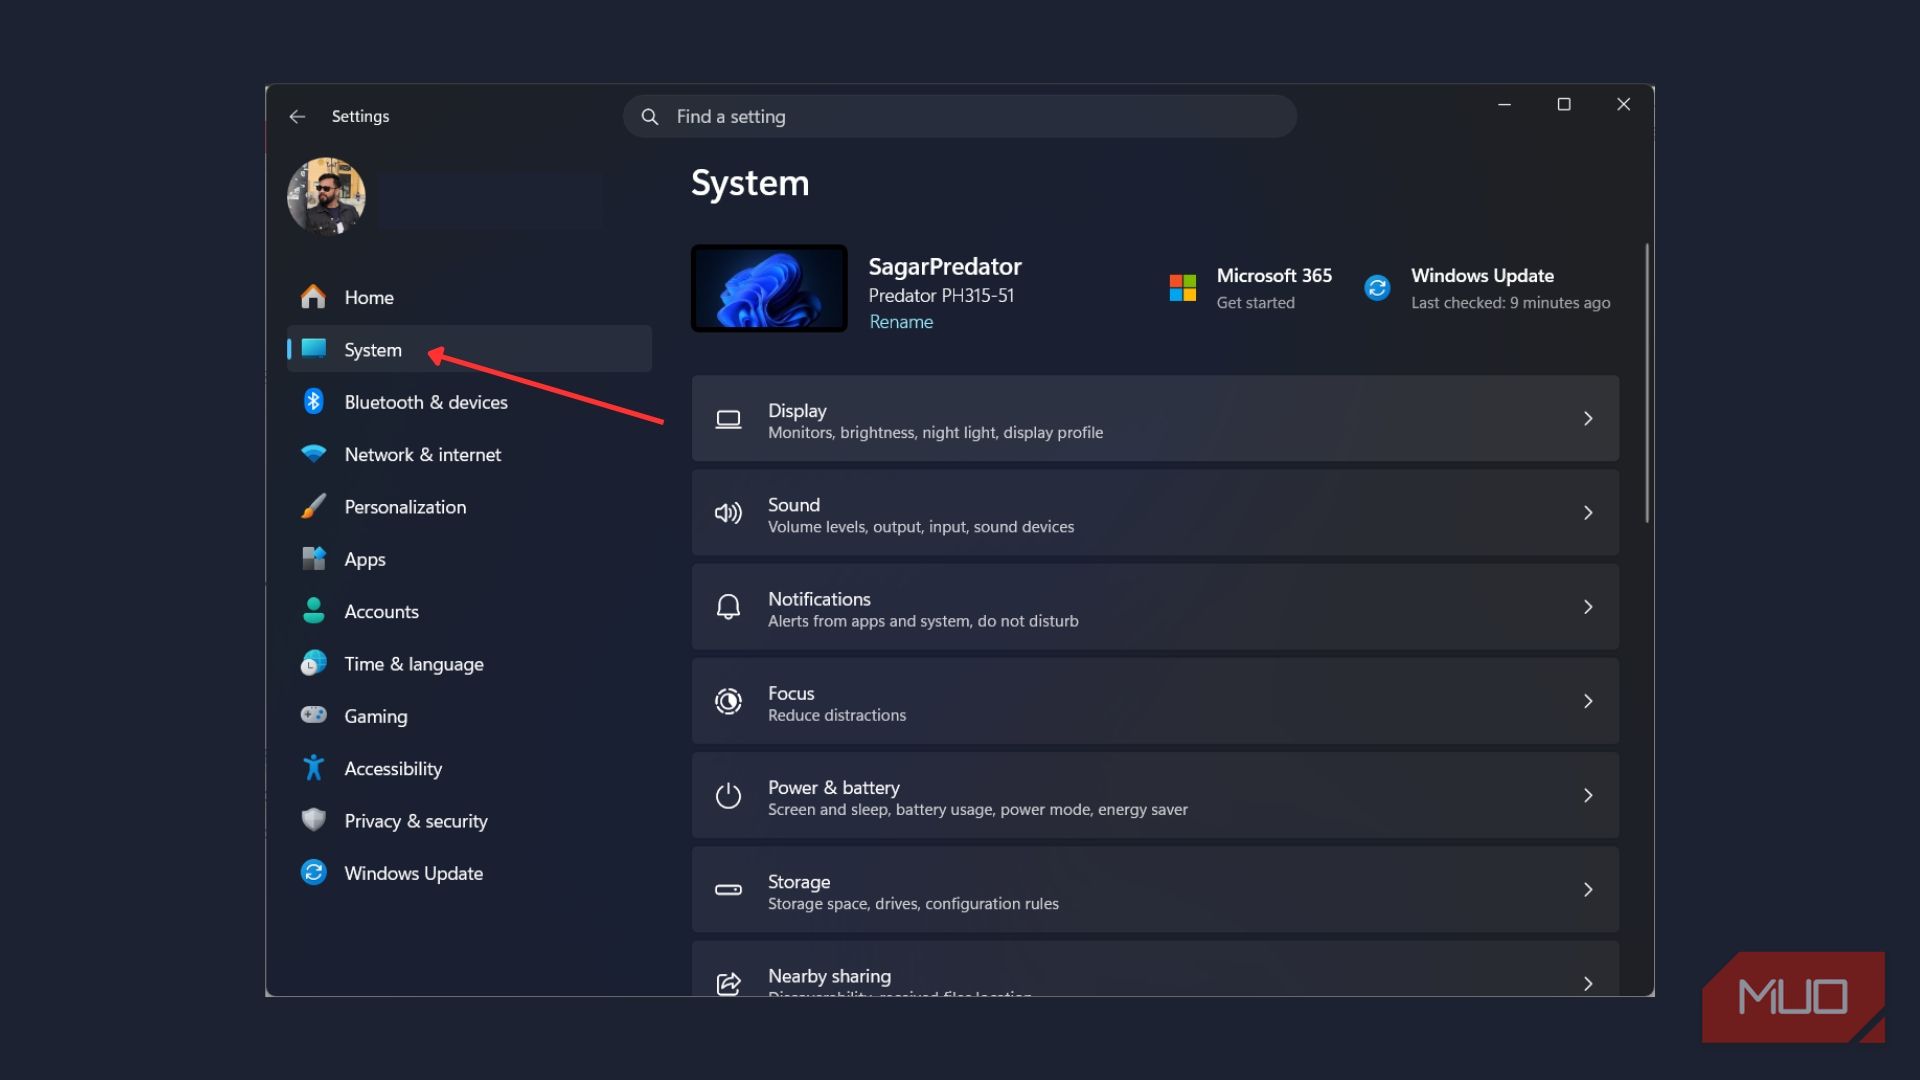
Task: Go to Network & internet label
Action: coord(423,454)
